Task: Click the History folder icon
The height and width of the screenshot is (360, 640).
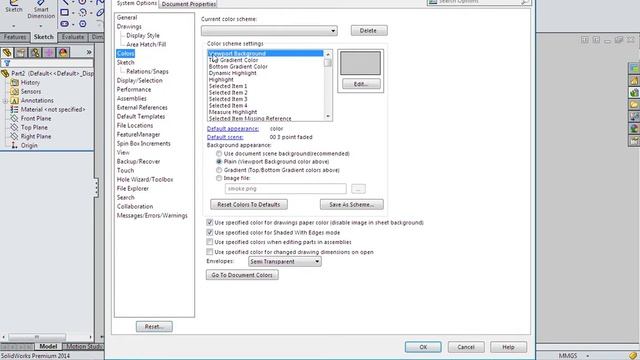Action: pos(14,82)
